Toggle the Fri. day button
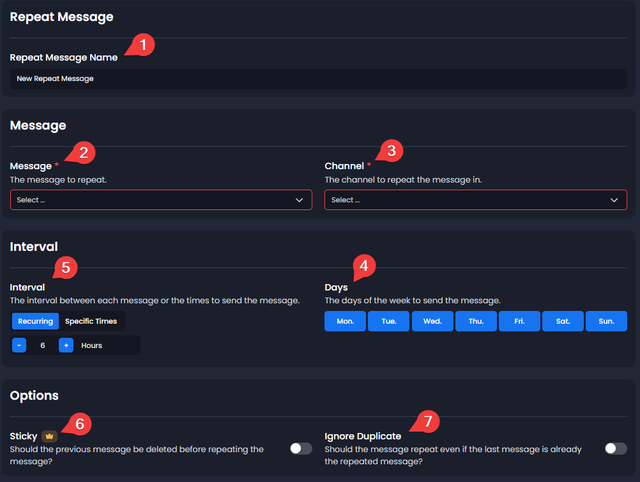The height and width of the screenshot is (482, 640). coord(519,321)
